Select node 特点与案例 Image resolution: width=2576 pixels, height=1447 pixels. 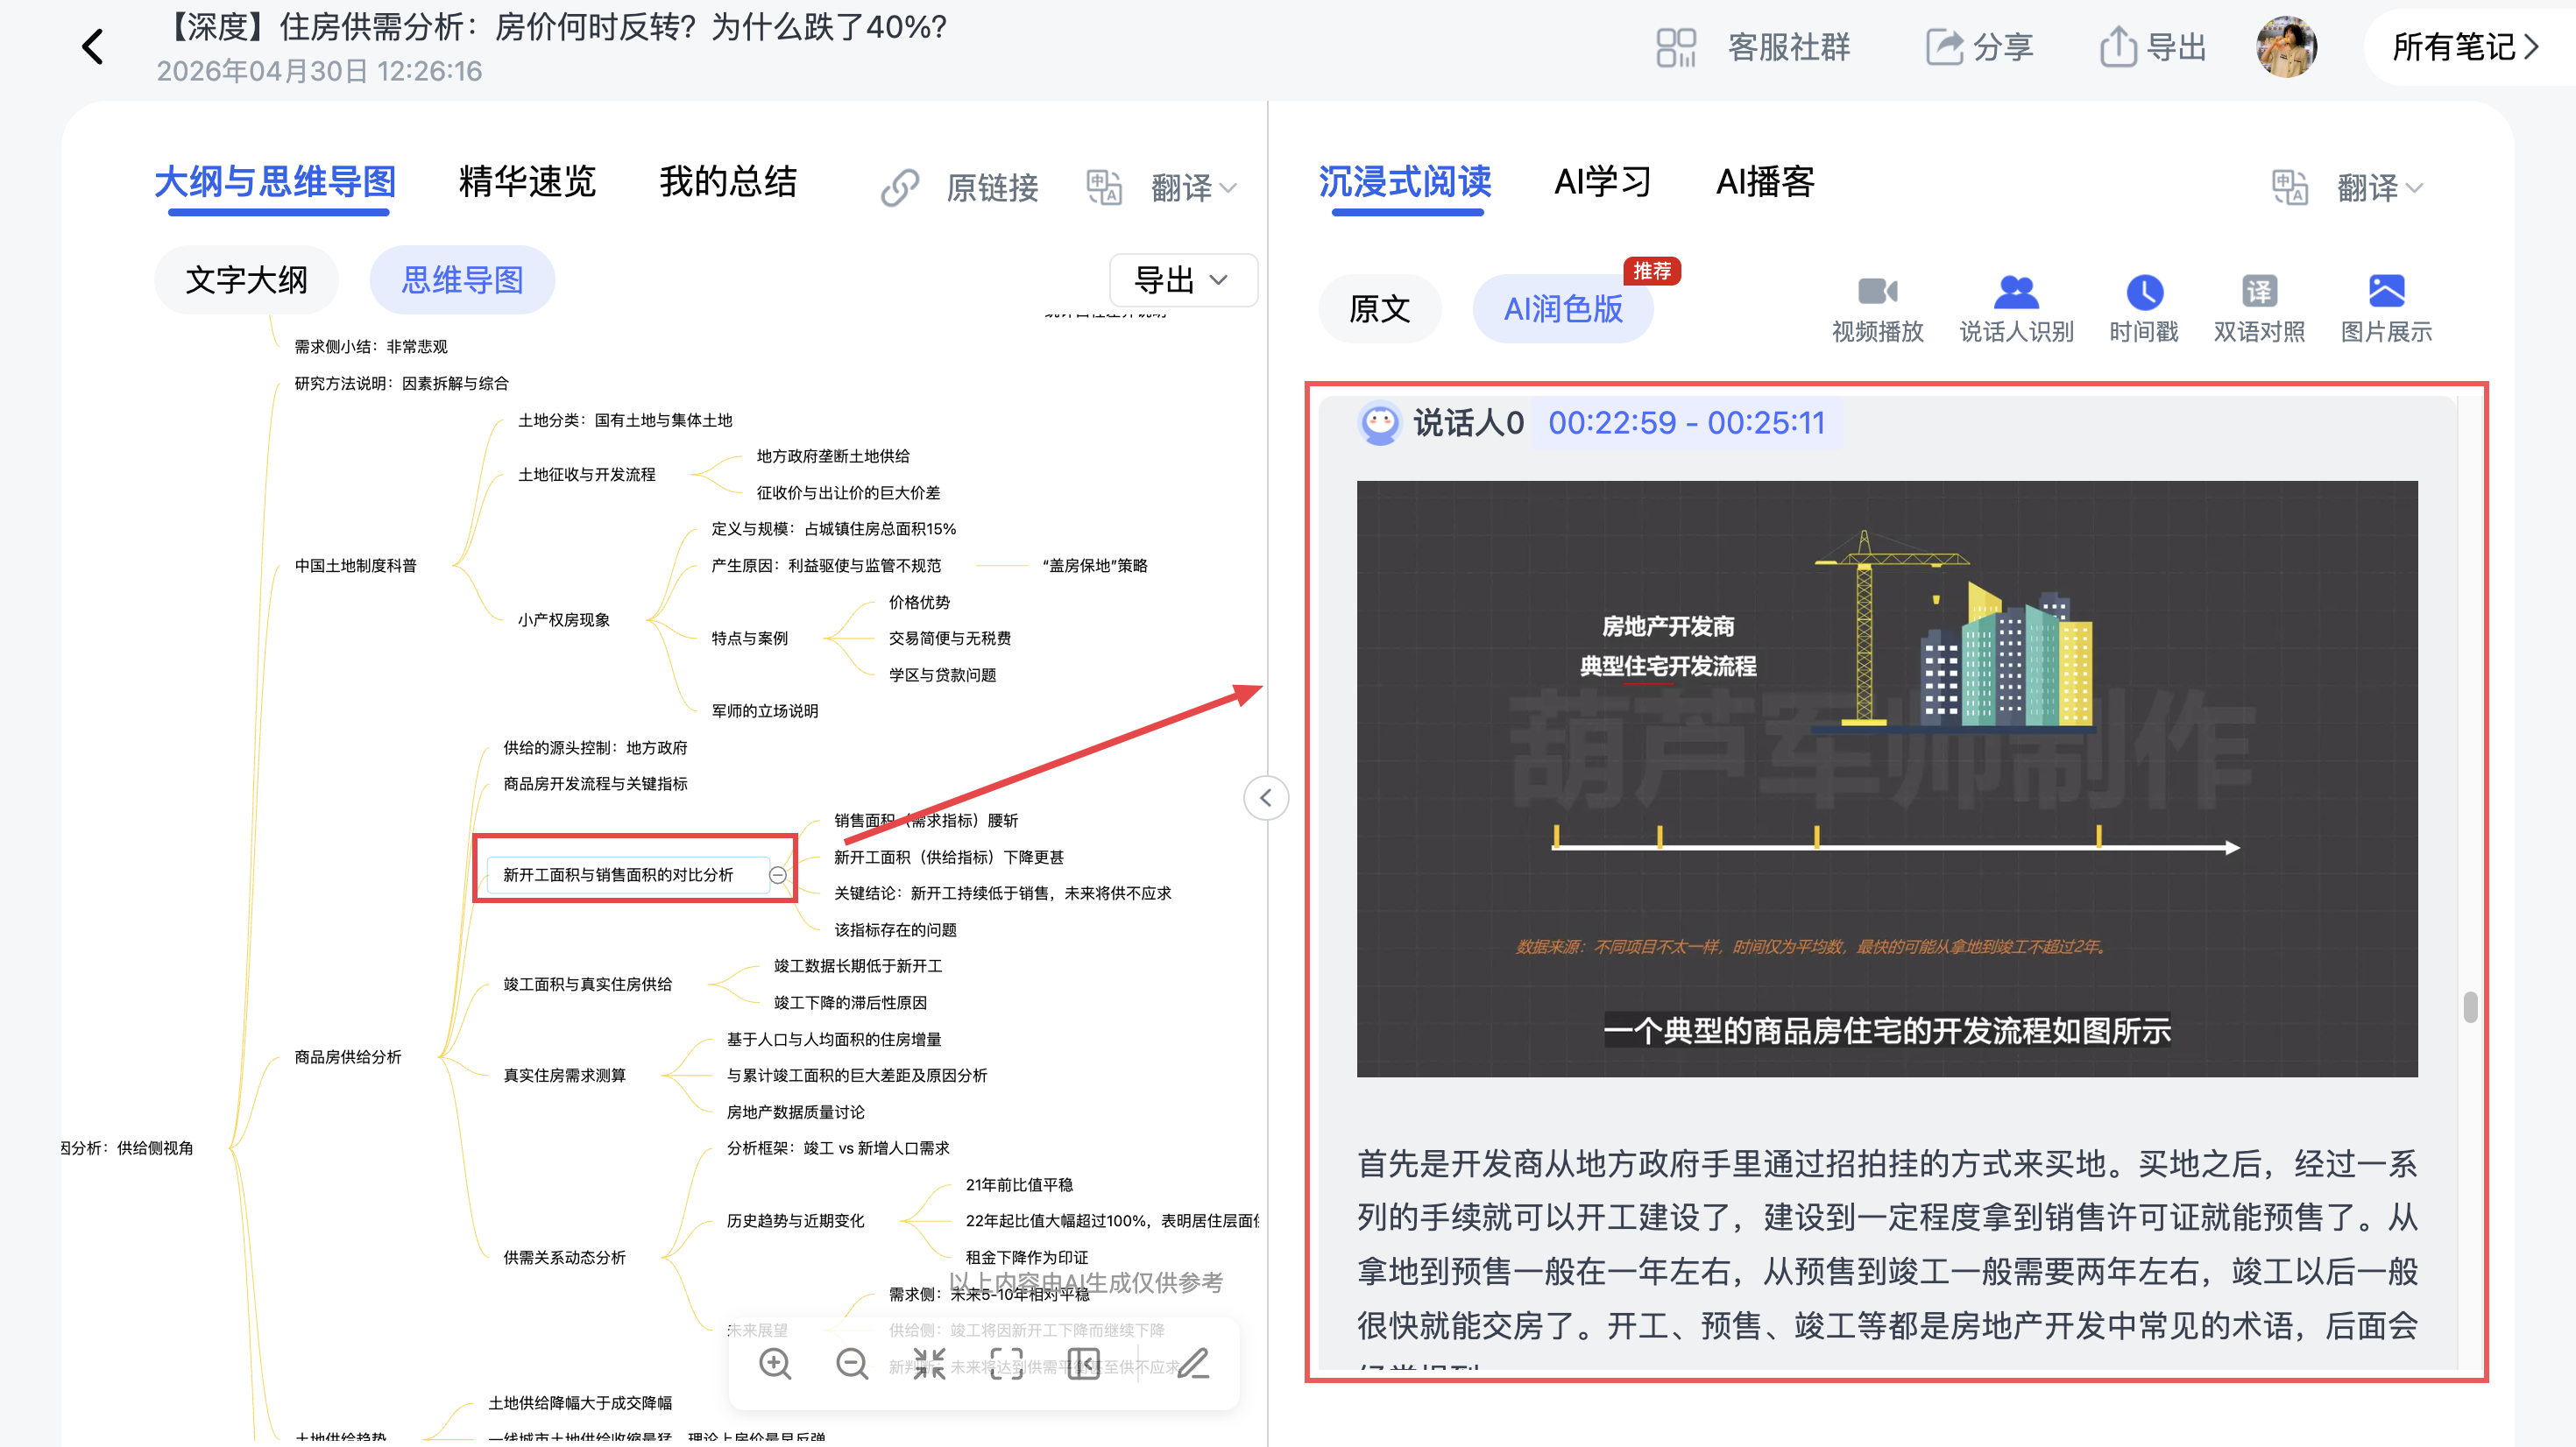click(x=750, y=639)
